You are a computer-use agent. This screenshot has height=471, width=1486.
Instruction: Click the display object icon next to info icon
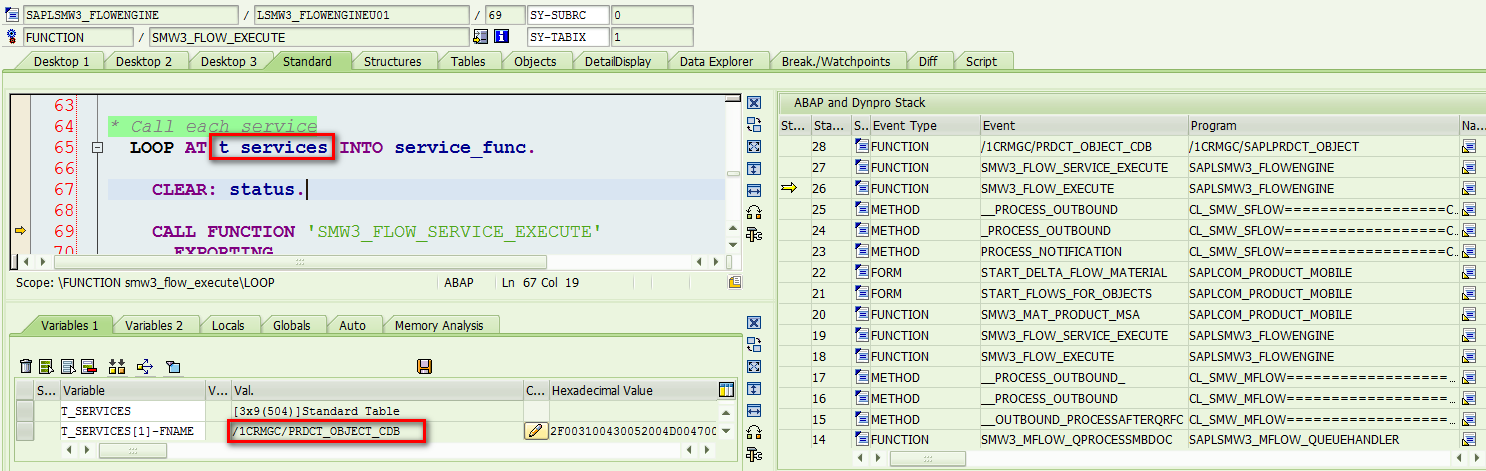click(481, 37)
